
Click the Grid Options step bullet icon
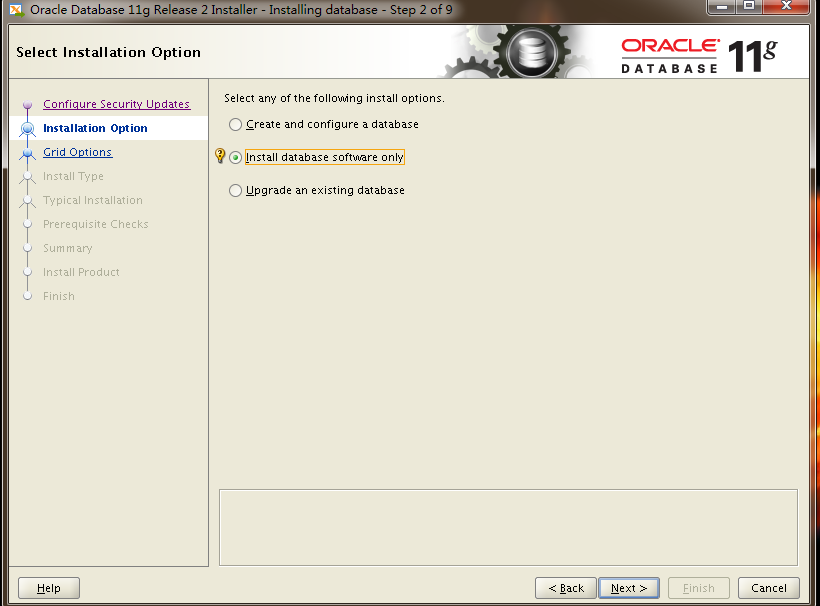coord(28,153)
